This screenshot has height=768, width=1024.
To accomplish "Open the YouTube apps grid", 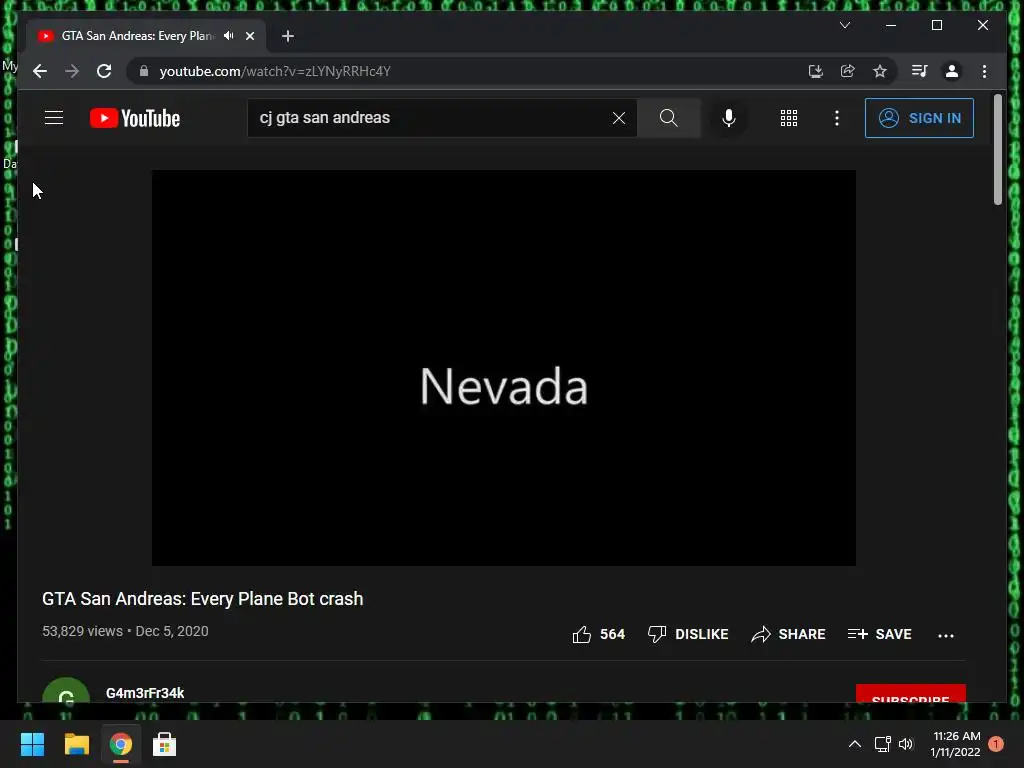I will (x=789, y=118).
